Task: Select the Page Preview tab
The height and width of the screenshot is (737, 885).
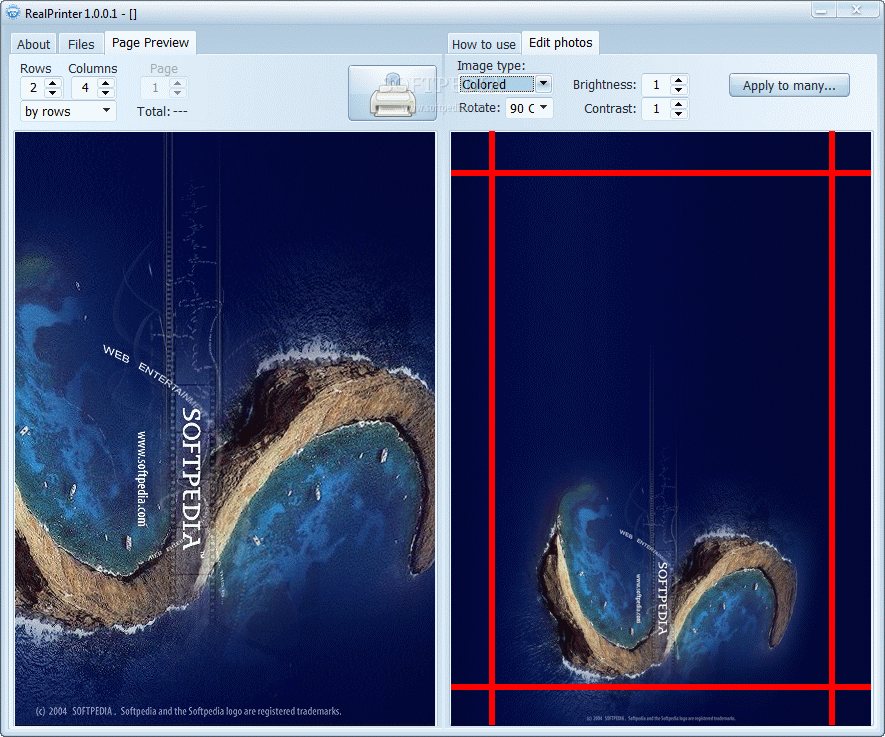Action: tap(150, 43)
